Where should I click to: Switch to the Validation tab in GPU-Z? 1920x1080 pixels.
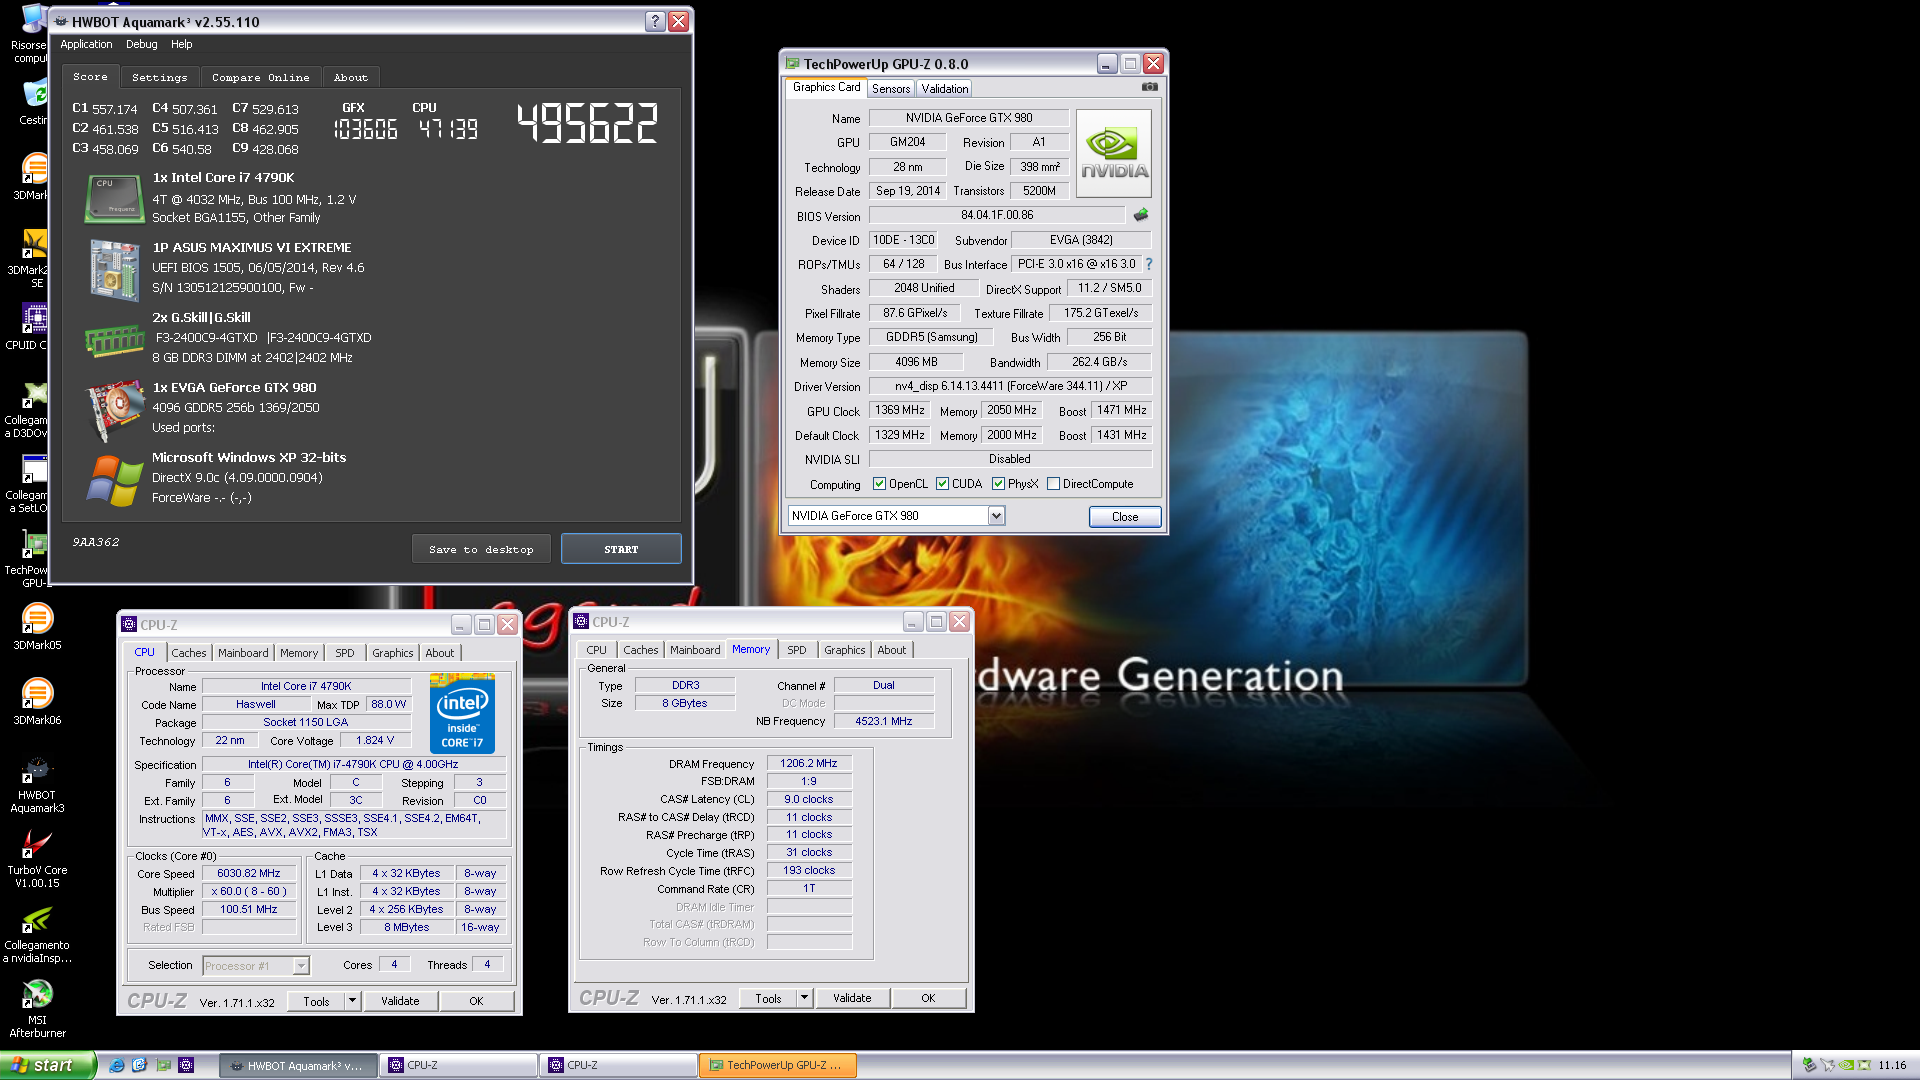pyautogui.click(x=944, y=89)
